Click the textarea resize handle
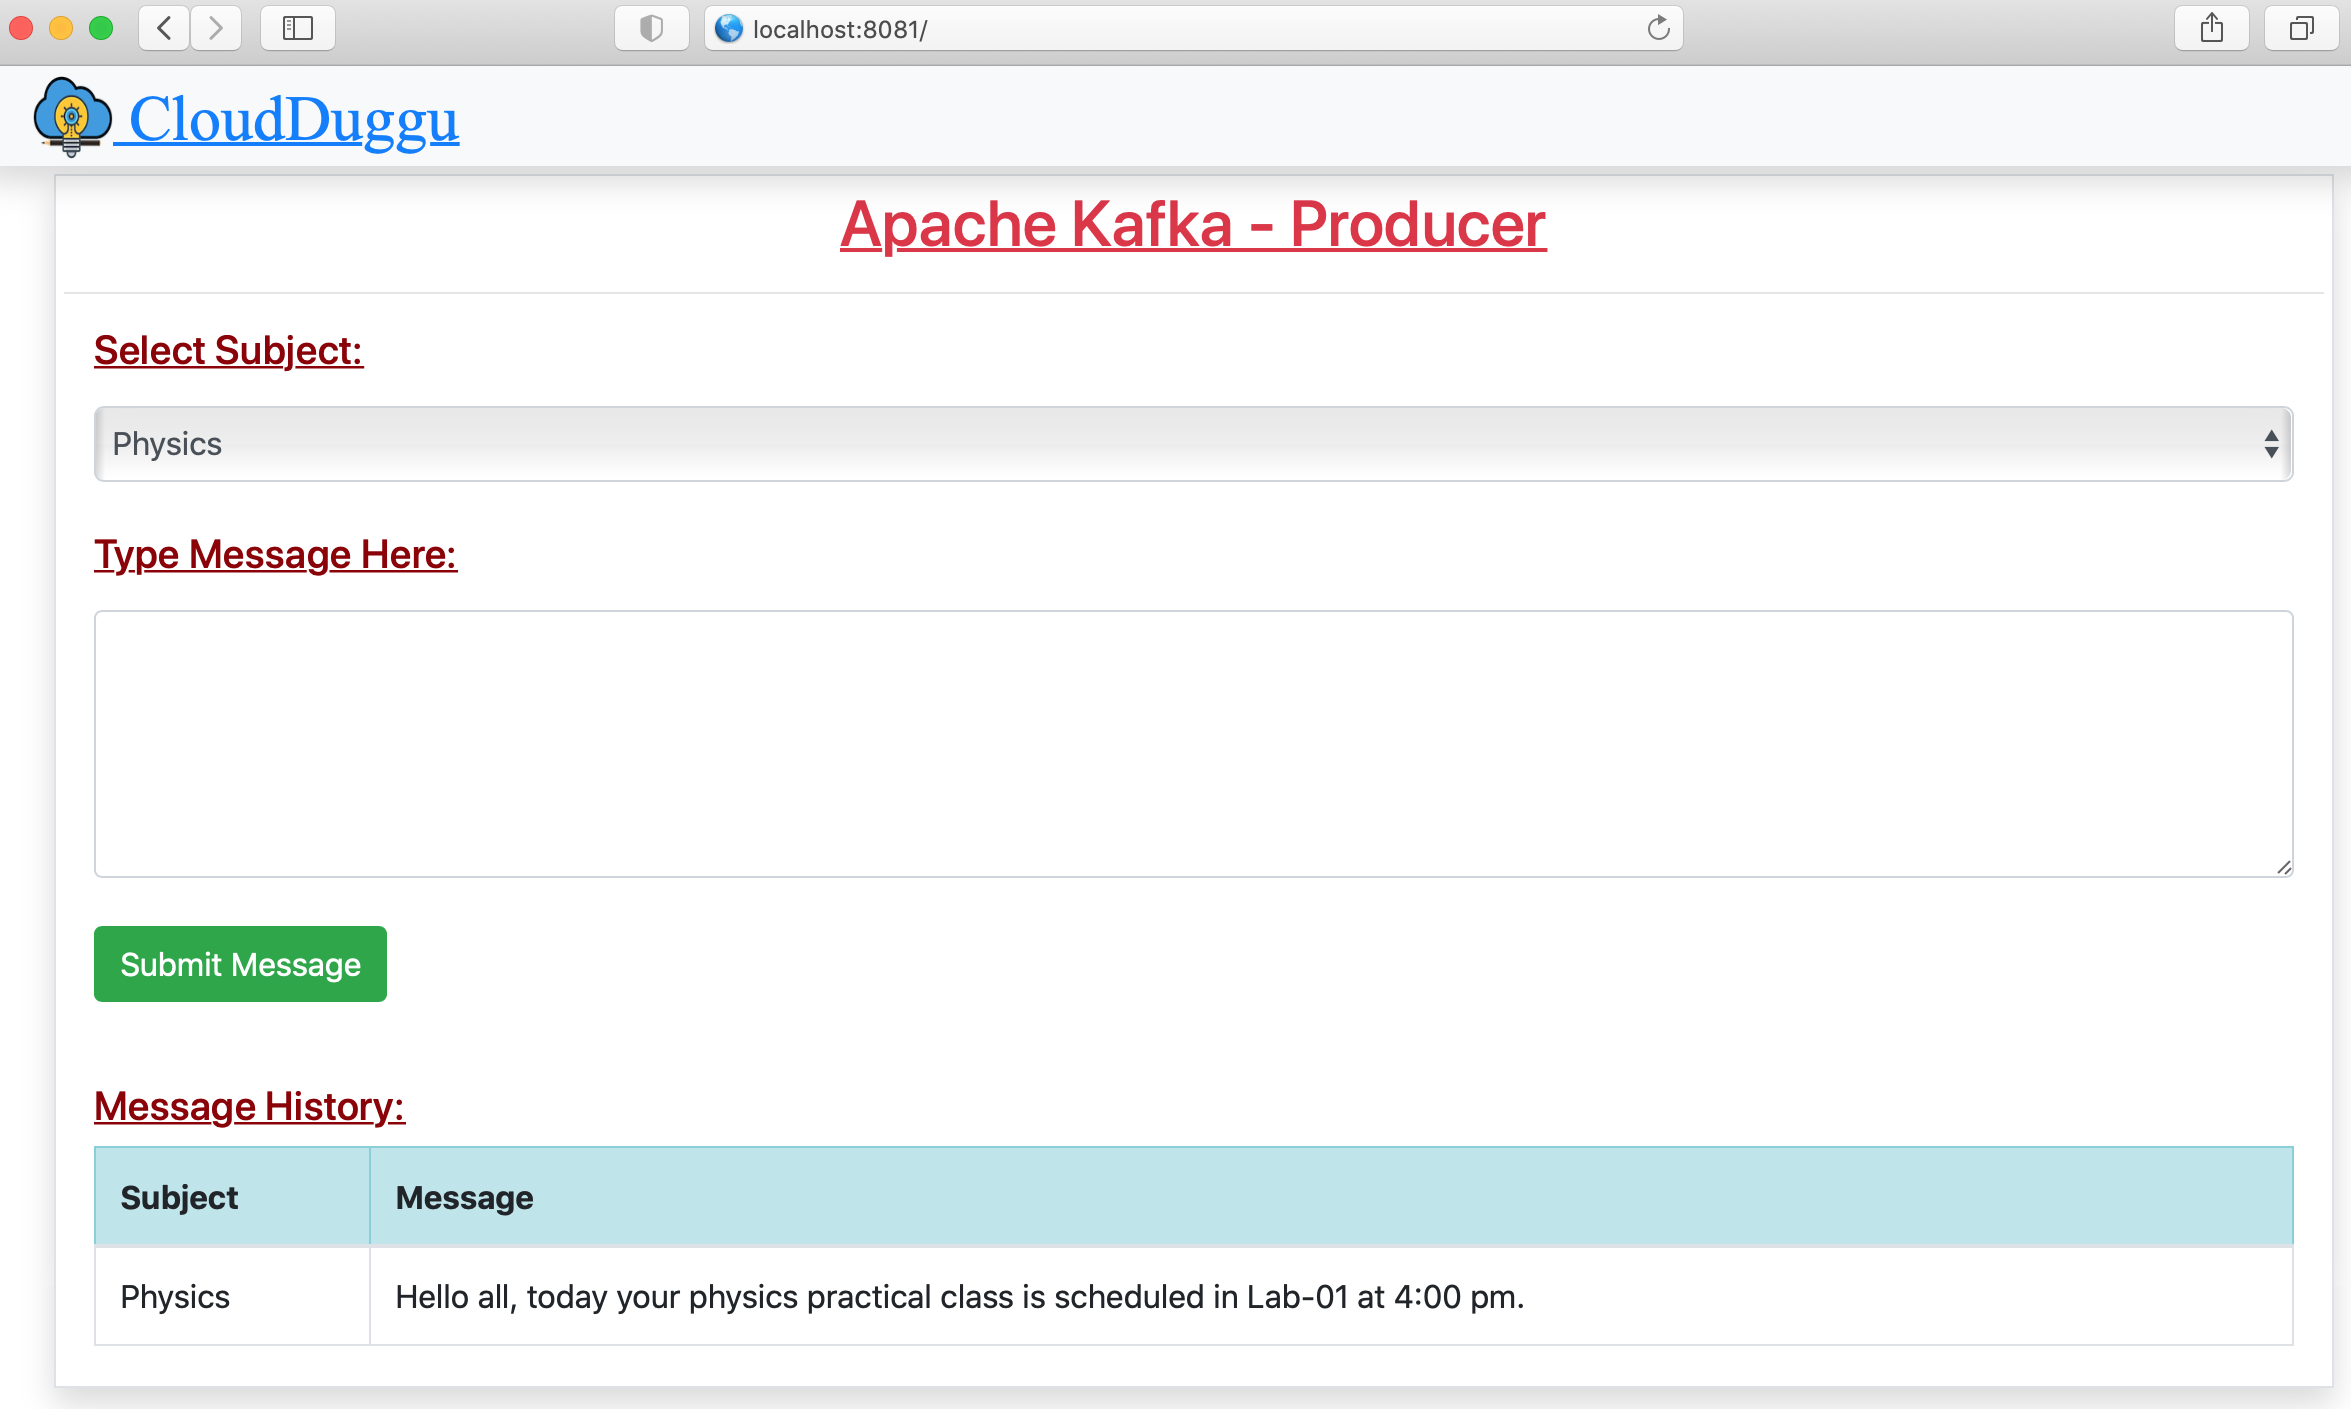This screenshot has width=2351, height=1409. [x=2283, y=867]
